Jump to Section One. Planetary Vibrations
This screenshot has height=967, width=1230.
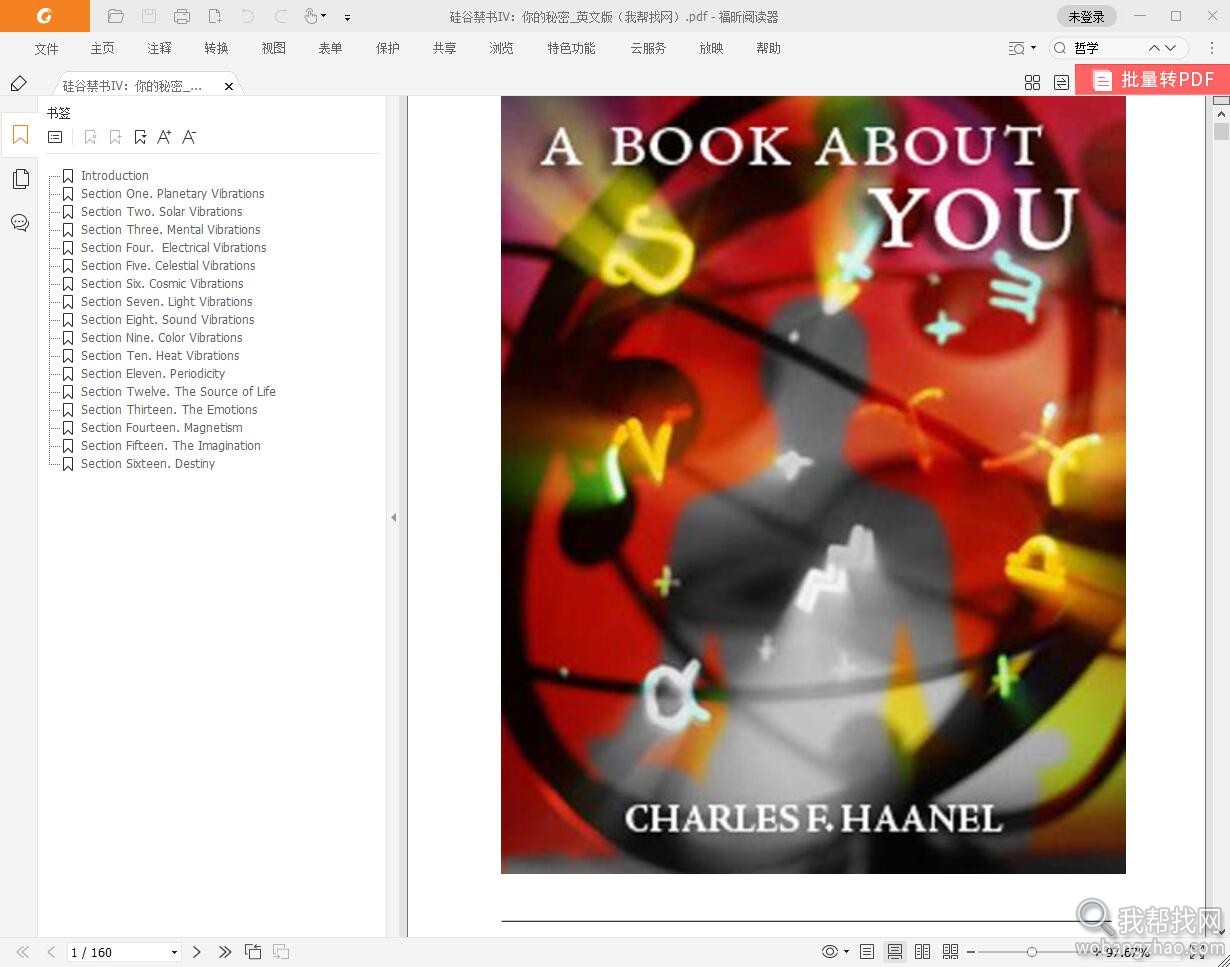tap(172, 193)
